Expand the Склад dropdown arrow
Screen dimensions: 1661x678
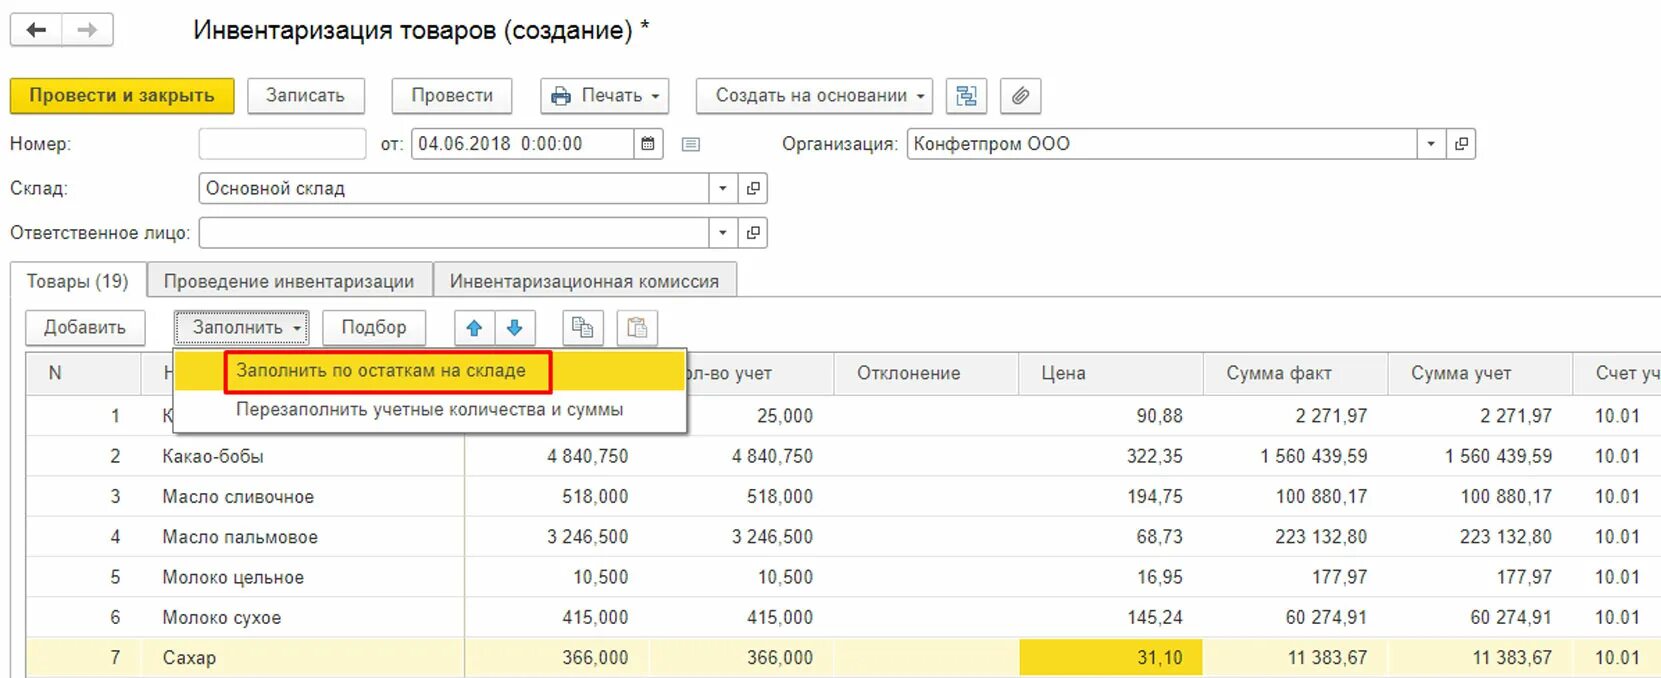pyautogui.click(x=723, y=188)
